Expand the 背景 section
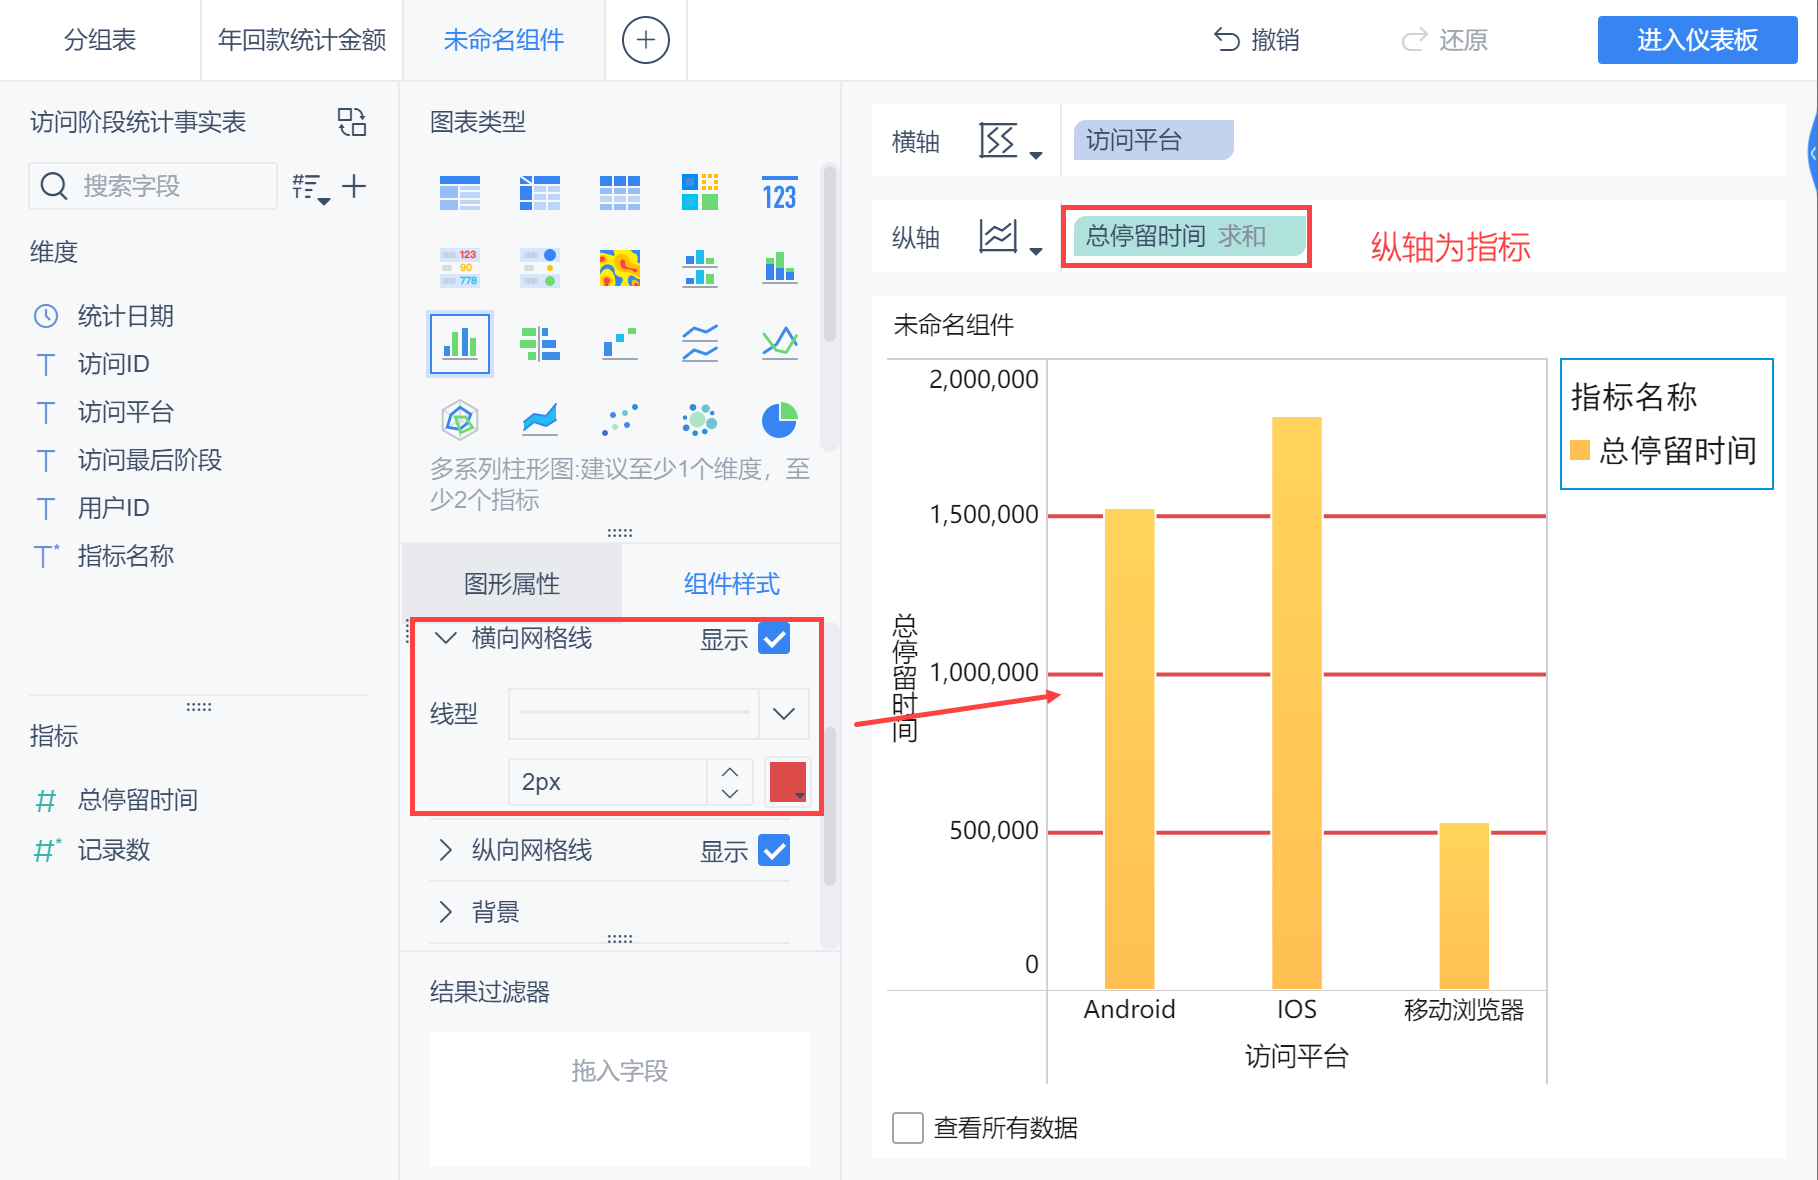Viewport: 1818px width, 1180px height. [x=446, y=912]
